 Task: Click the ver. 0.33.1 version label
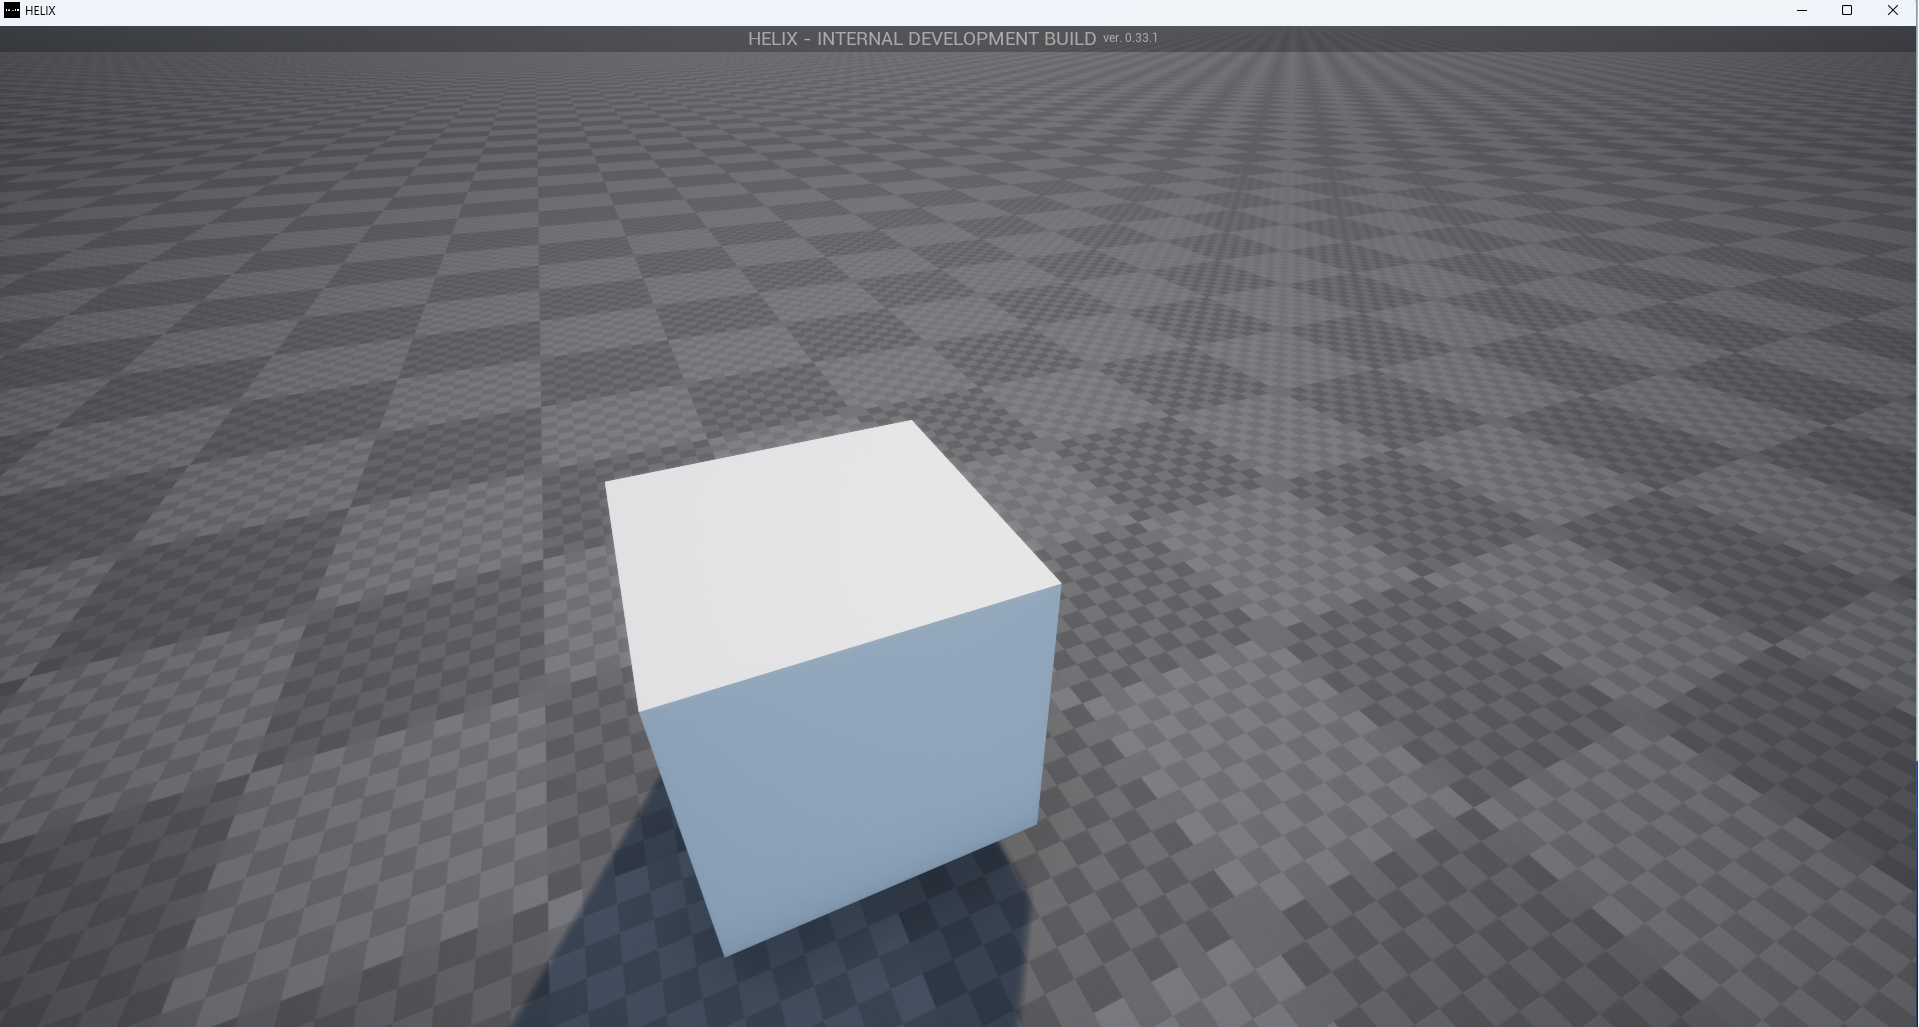coord(1130,38)
